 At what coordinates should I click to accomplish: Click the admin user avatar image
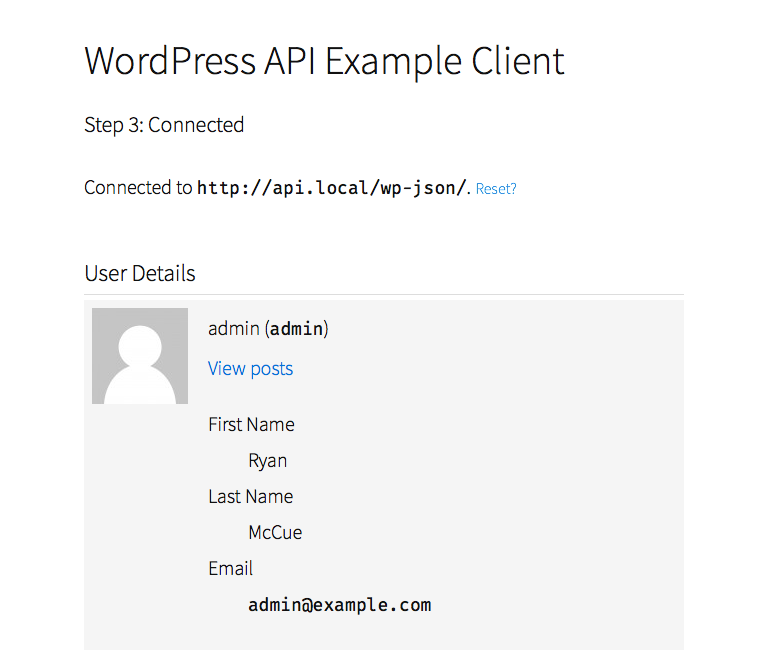[140, 356]
